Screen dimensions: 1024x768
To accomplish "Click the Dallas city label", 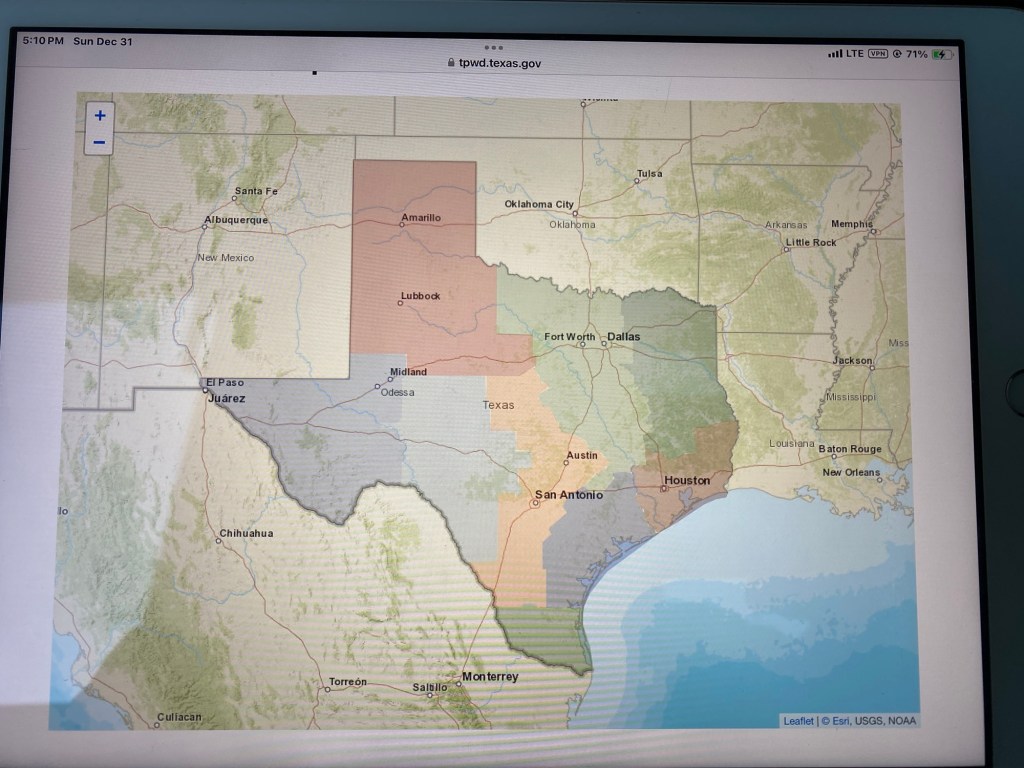I will click(x=623, y=337).
